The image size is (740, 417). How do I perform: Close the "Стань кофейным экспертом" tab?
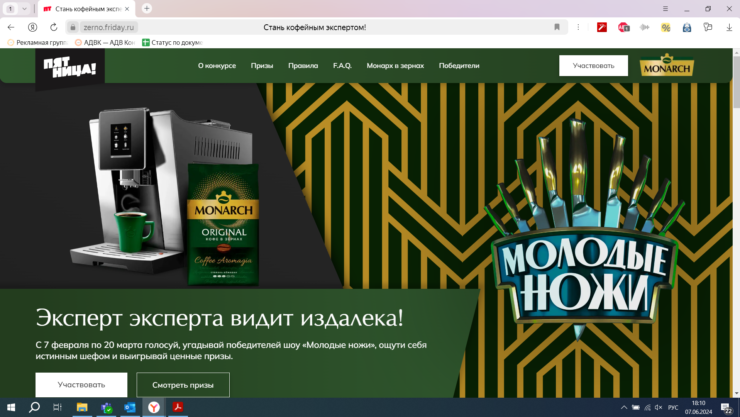(x=127, y=9)
